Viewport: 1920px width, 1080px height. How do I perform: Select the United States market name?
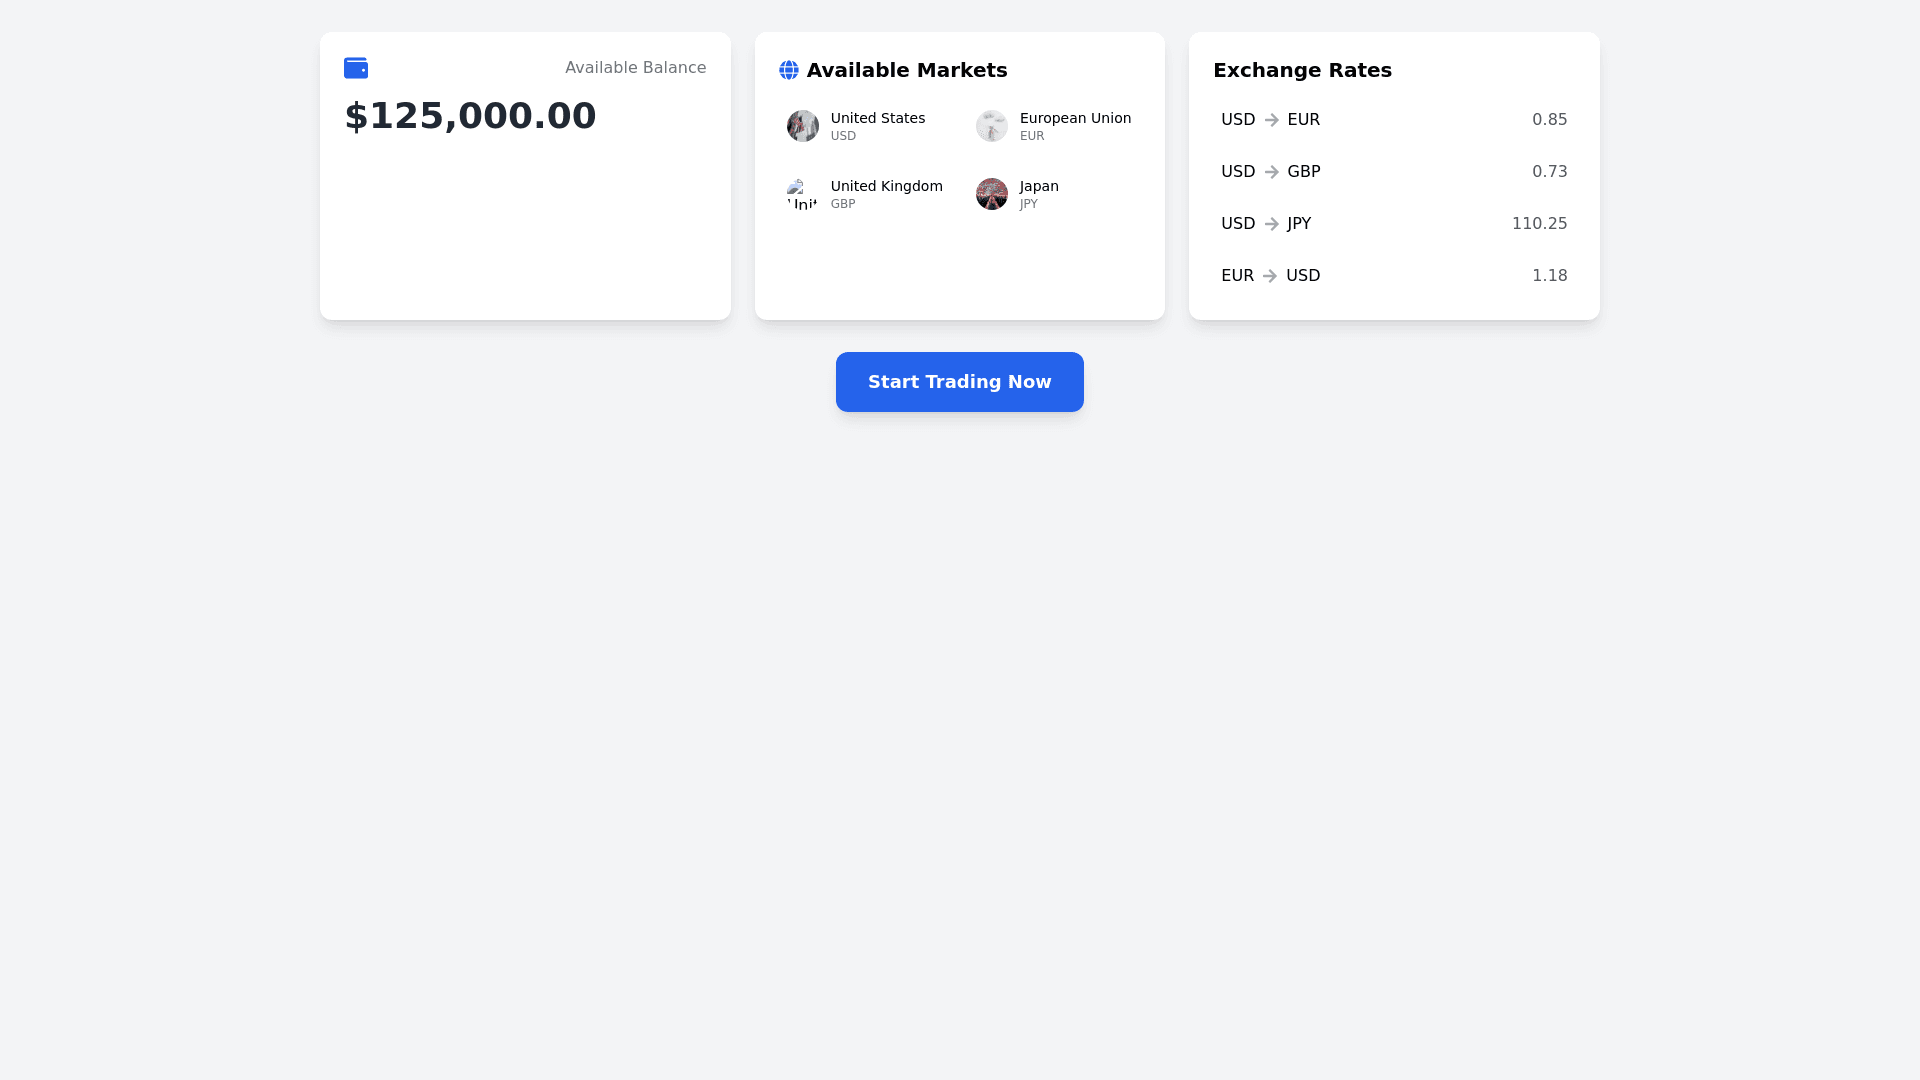coord(878,118)
